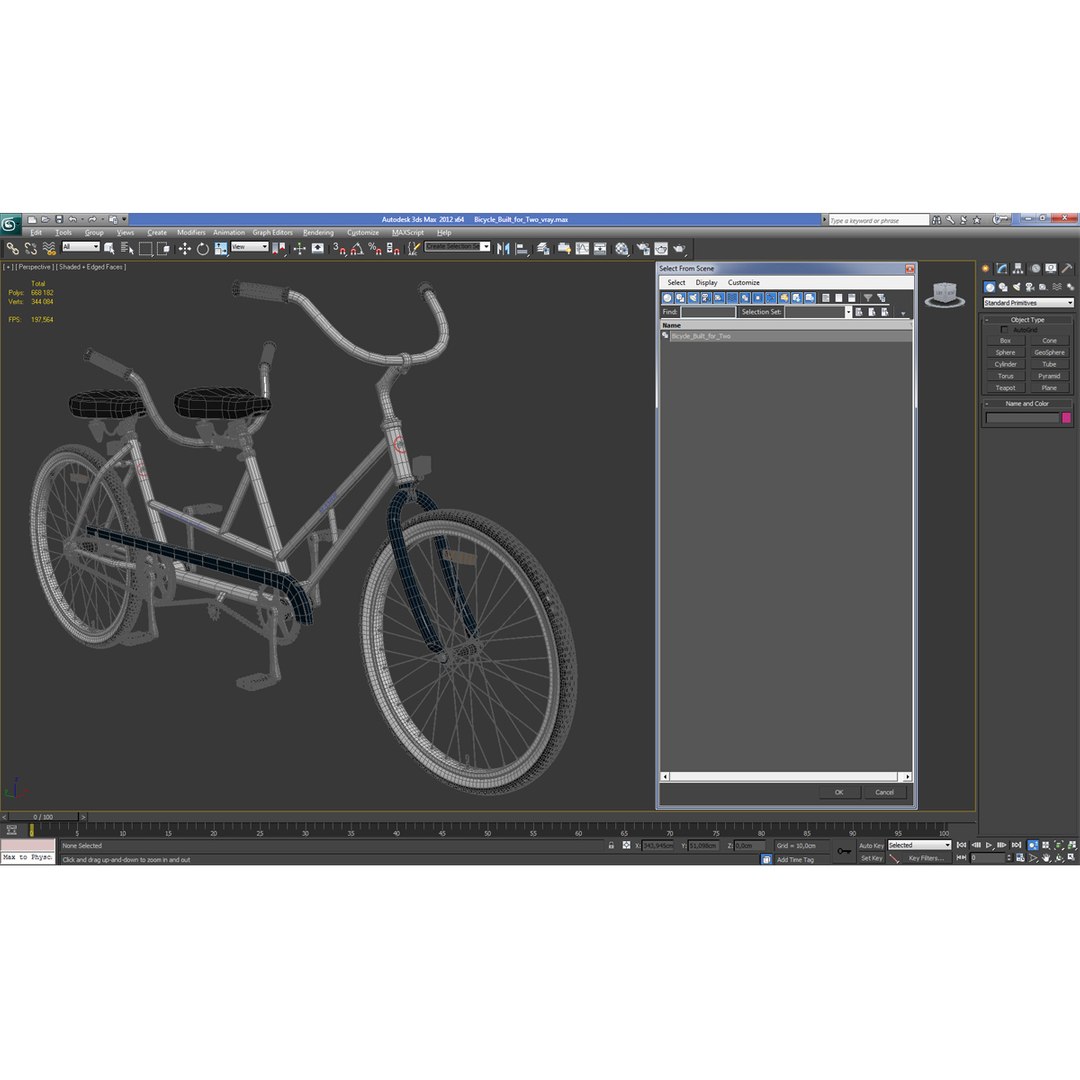Viewport: 1080px width, 1080px height.
Task: Open the selection filter All dropdown
Action: coord(81,247)
